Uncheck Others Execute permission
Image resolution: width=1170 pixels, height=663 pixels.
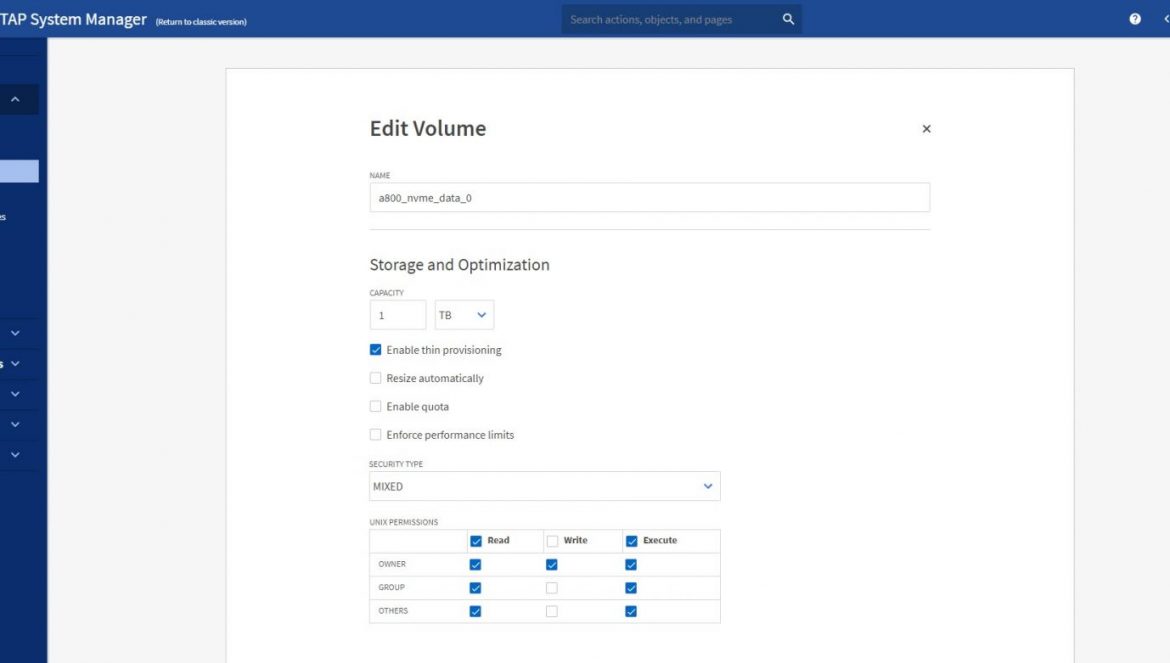tap(631, 612)
